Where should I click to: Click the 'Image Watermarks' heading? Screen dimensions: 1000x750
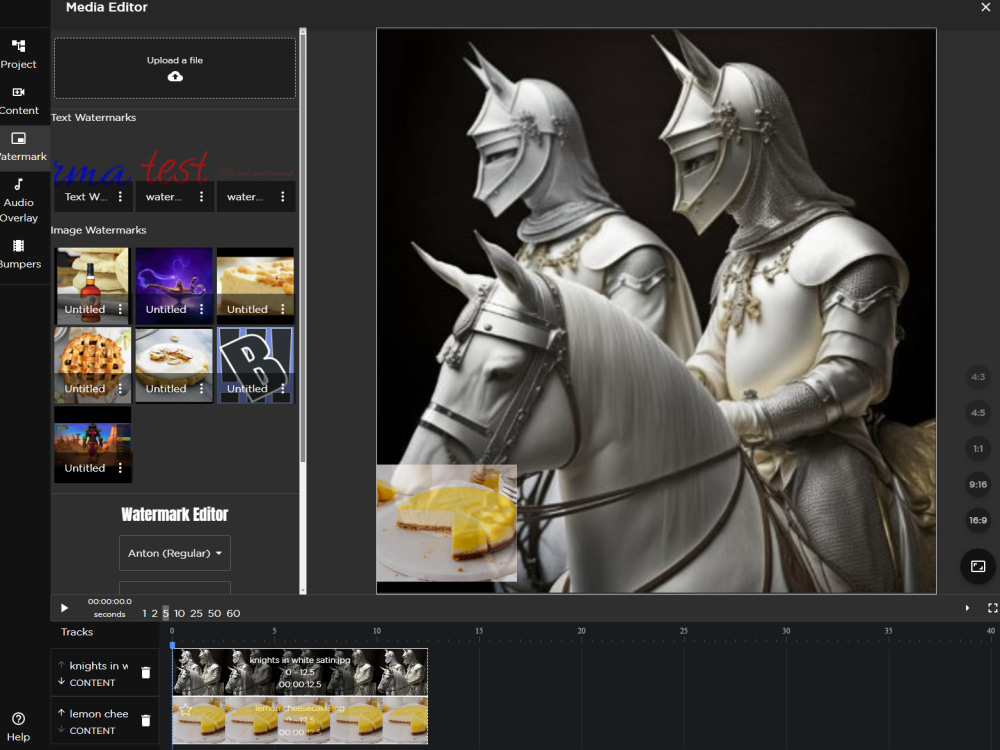(98, 230)
